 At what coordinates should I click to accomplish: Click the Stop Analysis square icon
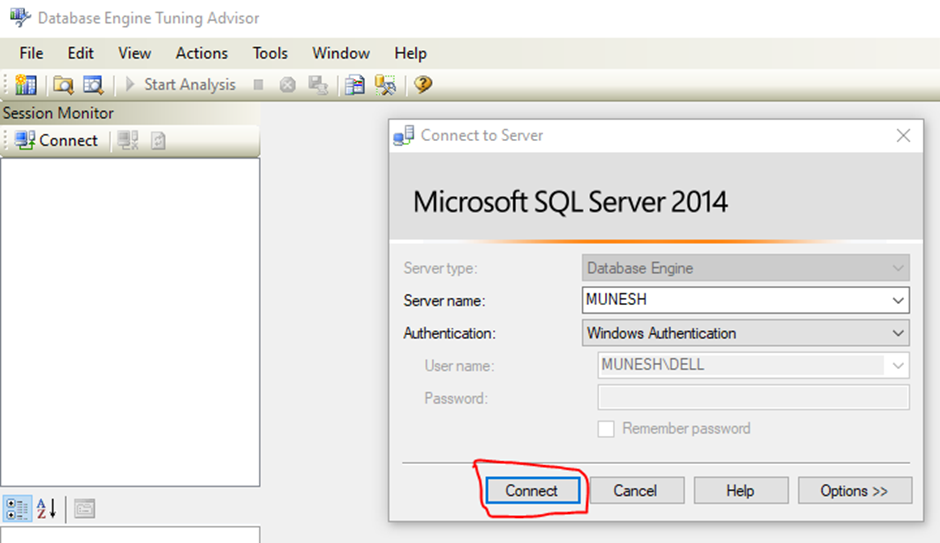point(258,85)
